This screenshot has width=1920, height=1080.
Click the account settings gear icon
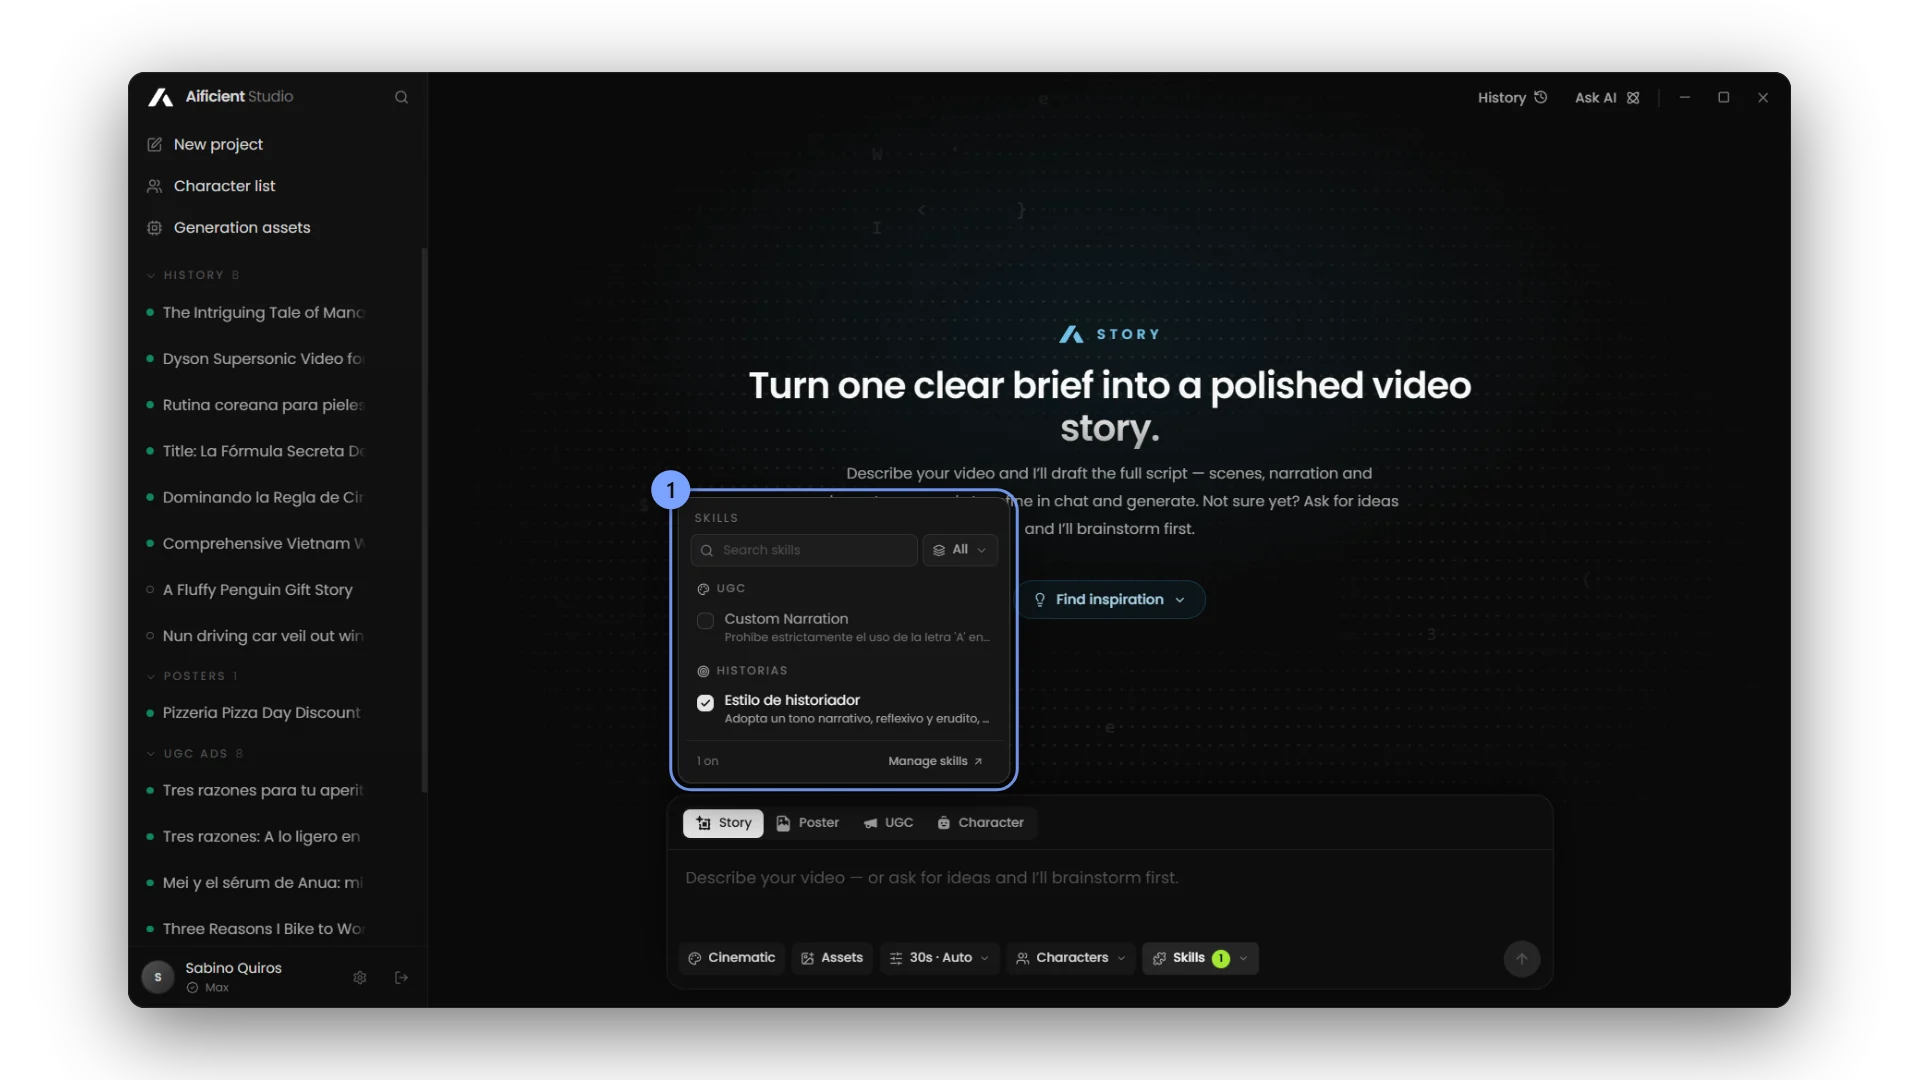[360, 977]
